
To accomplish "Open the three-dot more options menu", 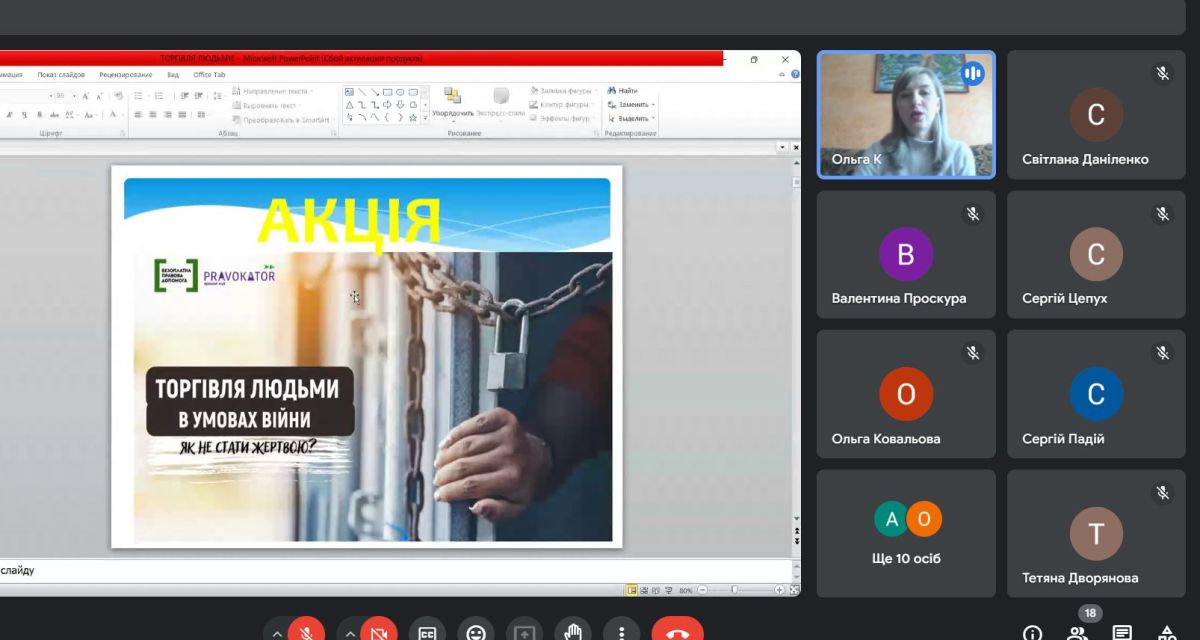I will (x=622, y=632).
